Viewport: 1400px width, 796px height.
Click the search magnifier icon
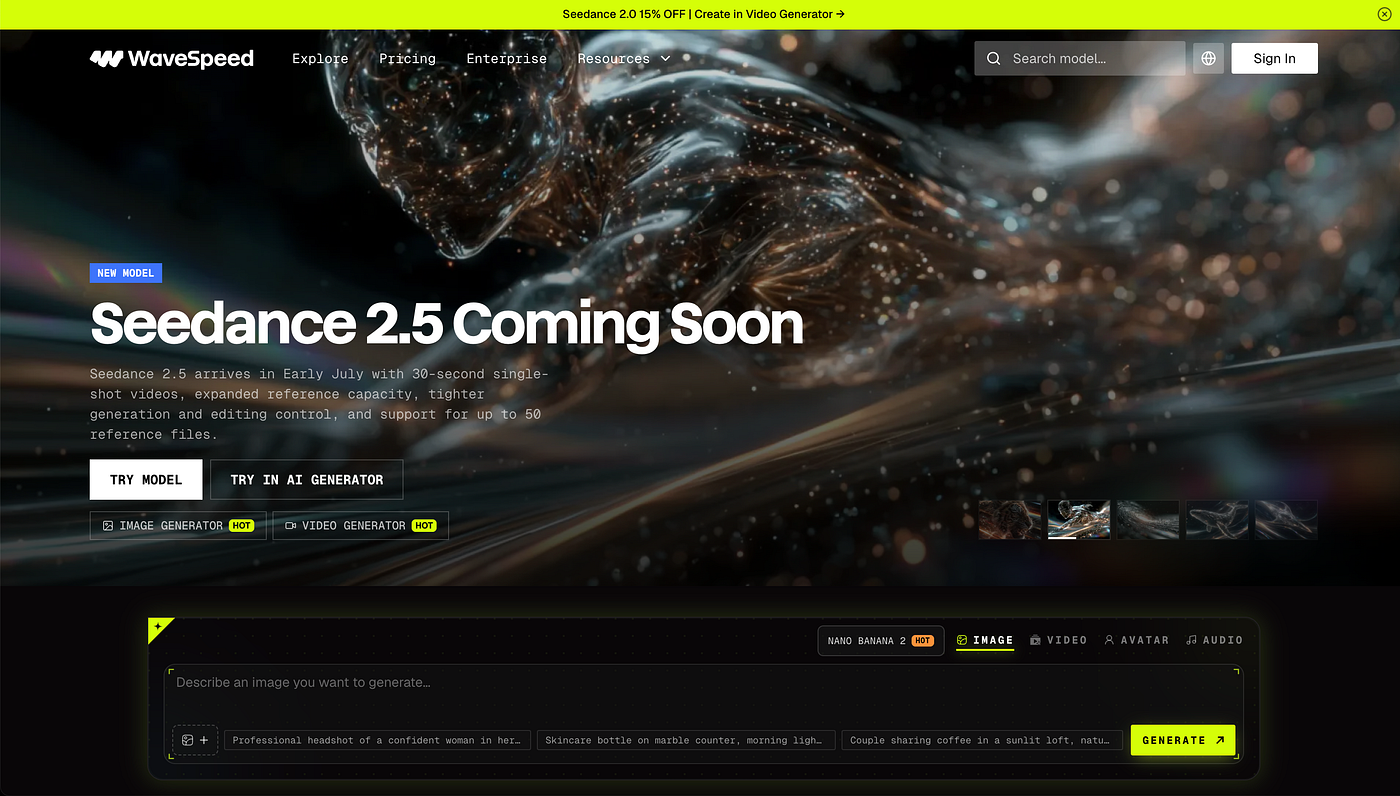993,58
